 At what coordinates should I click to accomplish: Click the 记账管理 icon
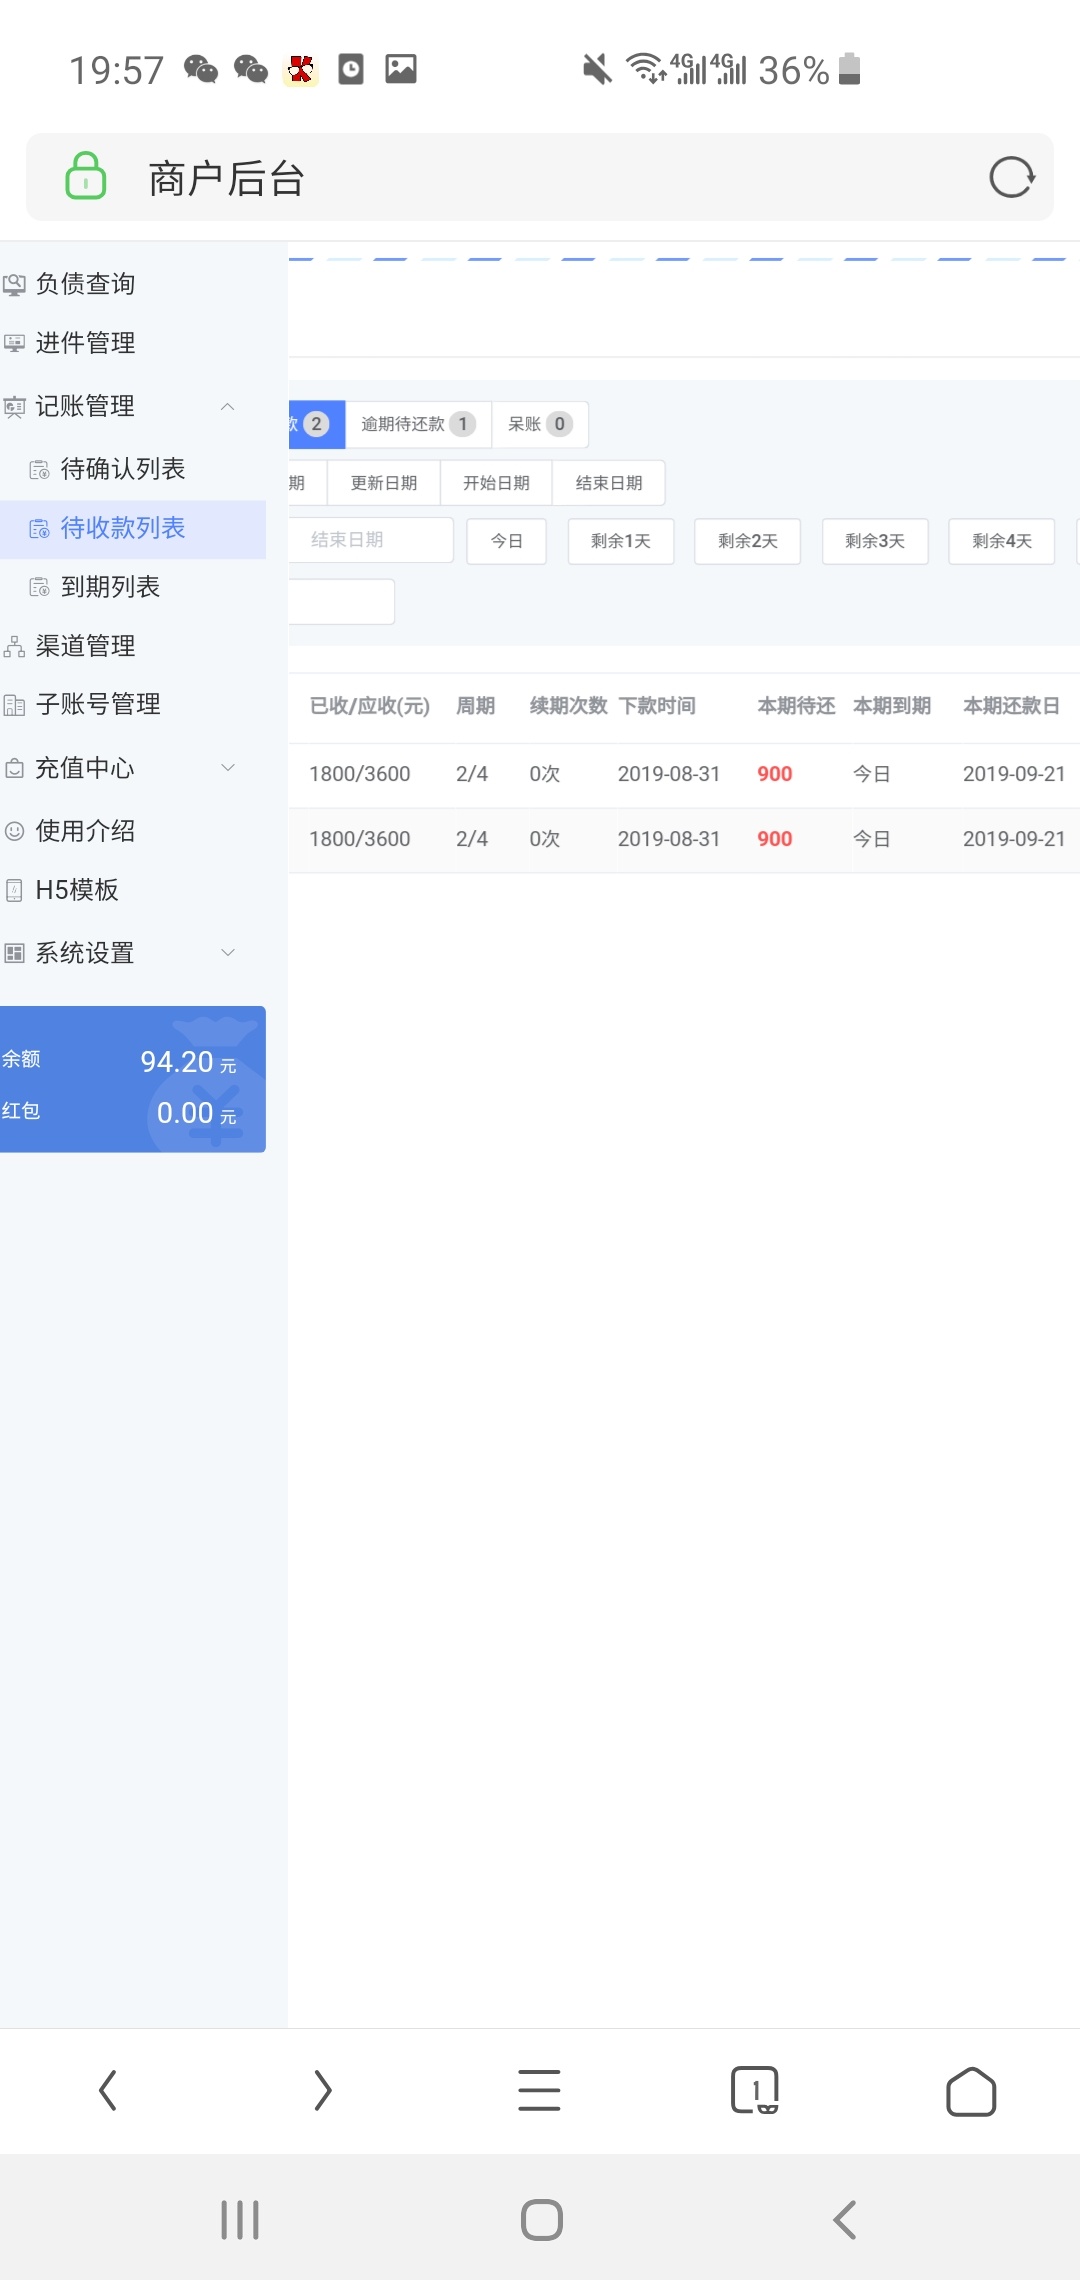[x=14, y=407]
